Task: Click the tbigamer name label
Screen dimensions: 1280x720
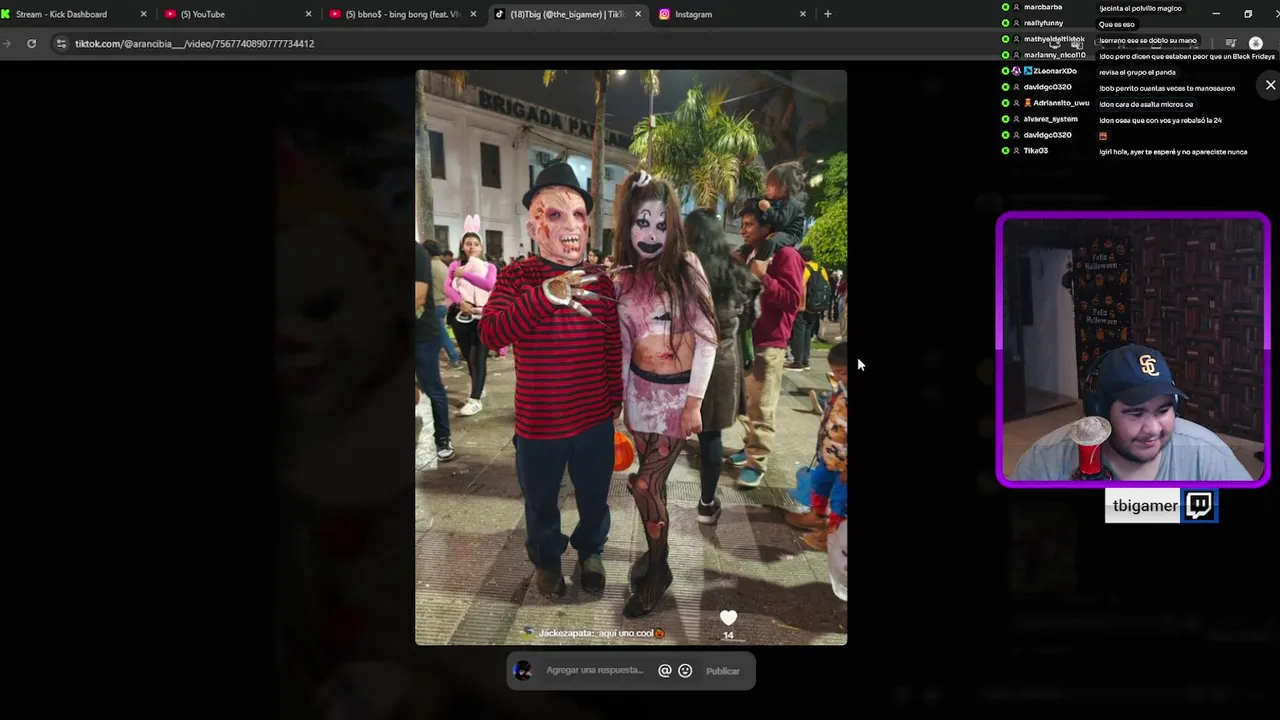Action: coord(1145,506)
